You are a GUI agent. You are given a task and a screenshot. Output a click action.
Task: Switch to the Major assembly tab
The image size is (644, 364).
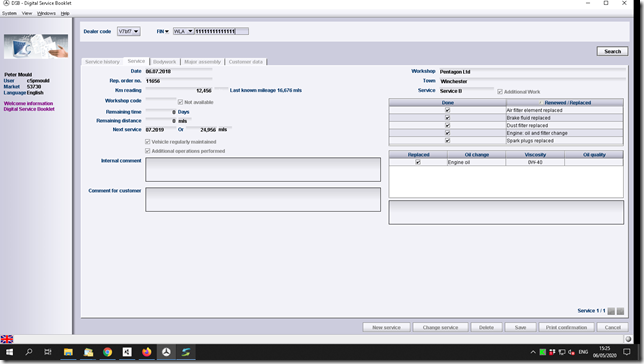[x=202, y=62]
